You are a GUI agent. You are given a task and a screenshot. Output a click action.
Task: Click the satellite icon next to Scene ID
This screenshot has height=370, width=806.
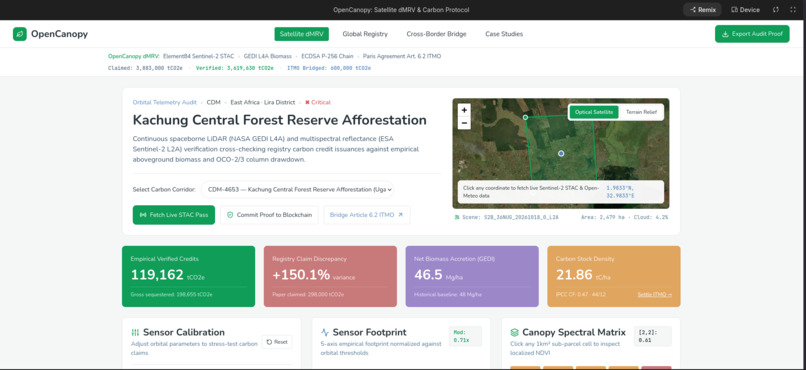(457, 217)
